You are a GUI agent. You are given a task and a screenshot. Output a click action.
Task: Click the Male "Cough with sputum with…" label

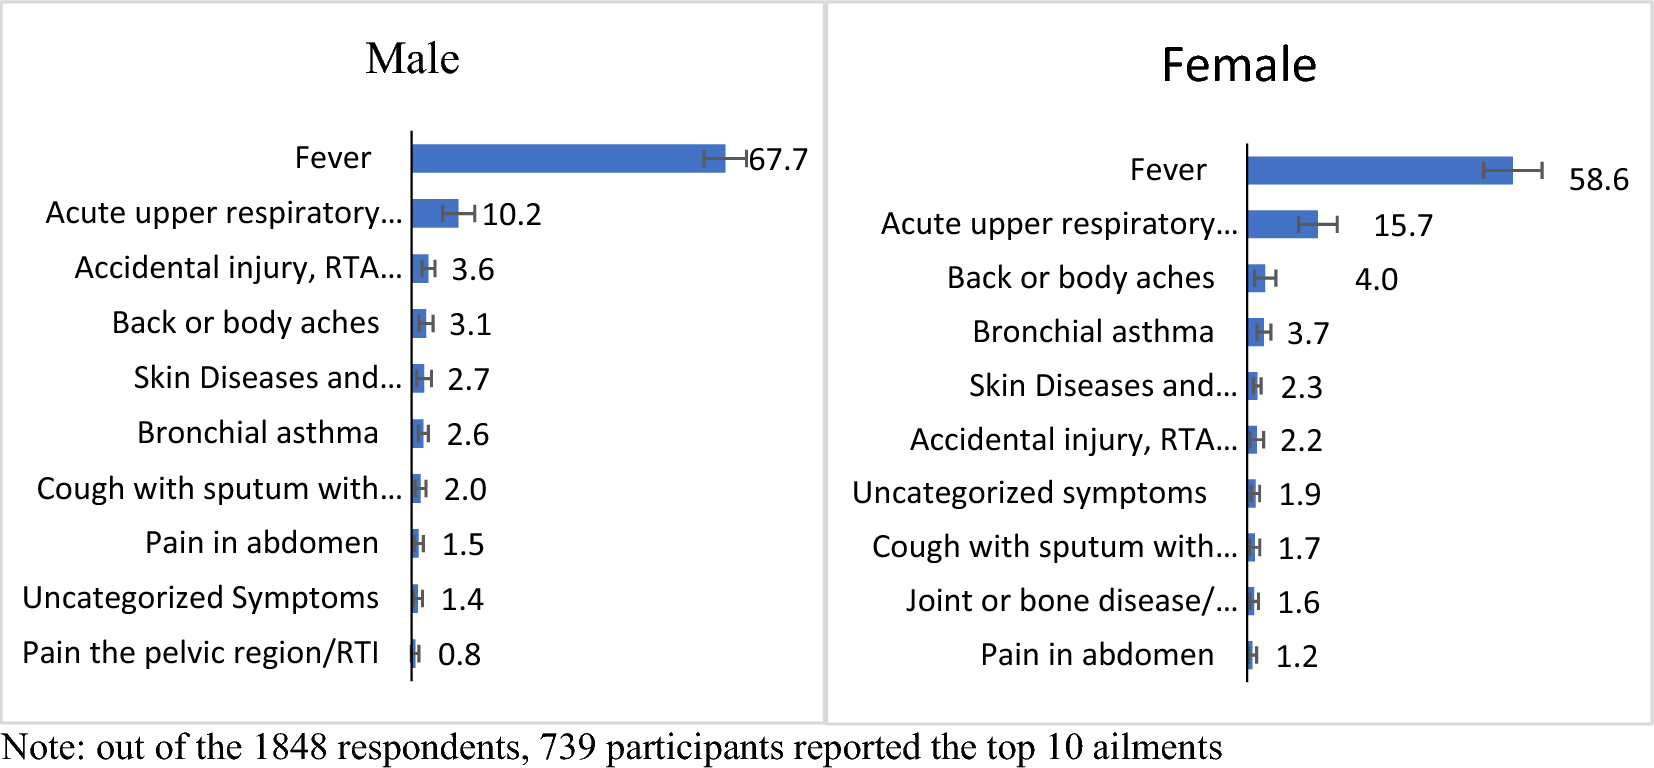click(x=219, y=489)
